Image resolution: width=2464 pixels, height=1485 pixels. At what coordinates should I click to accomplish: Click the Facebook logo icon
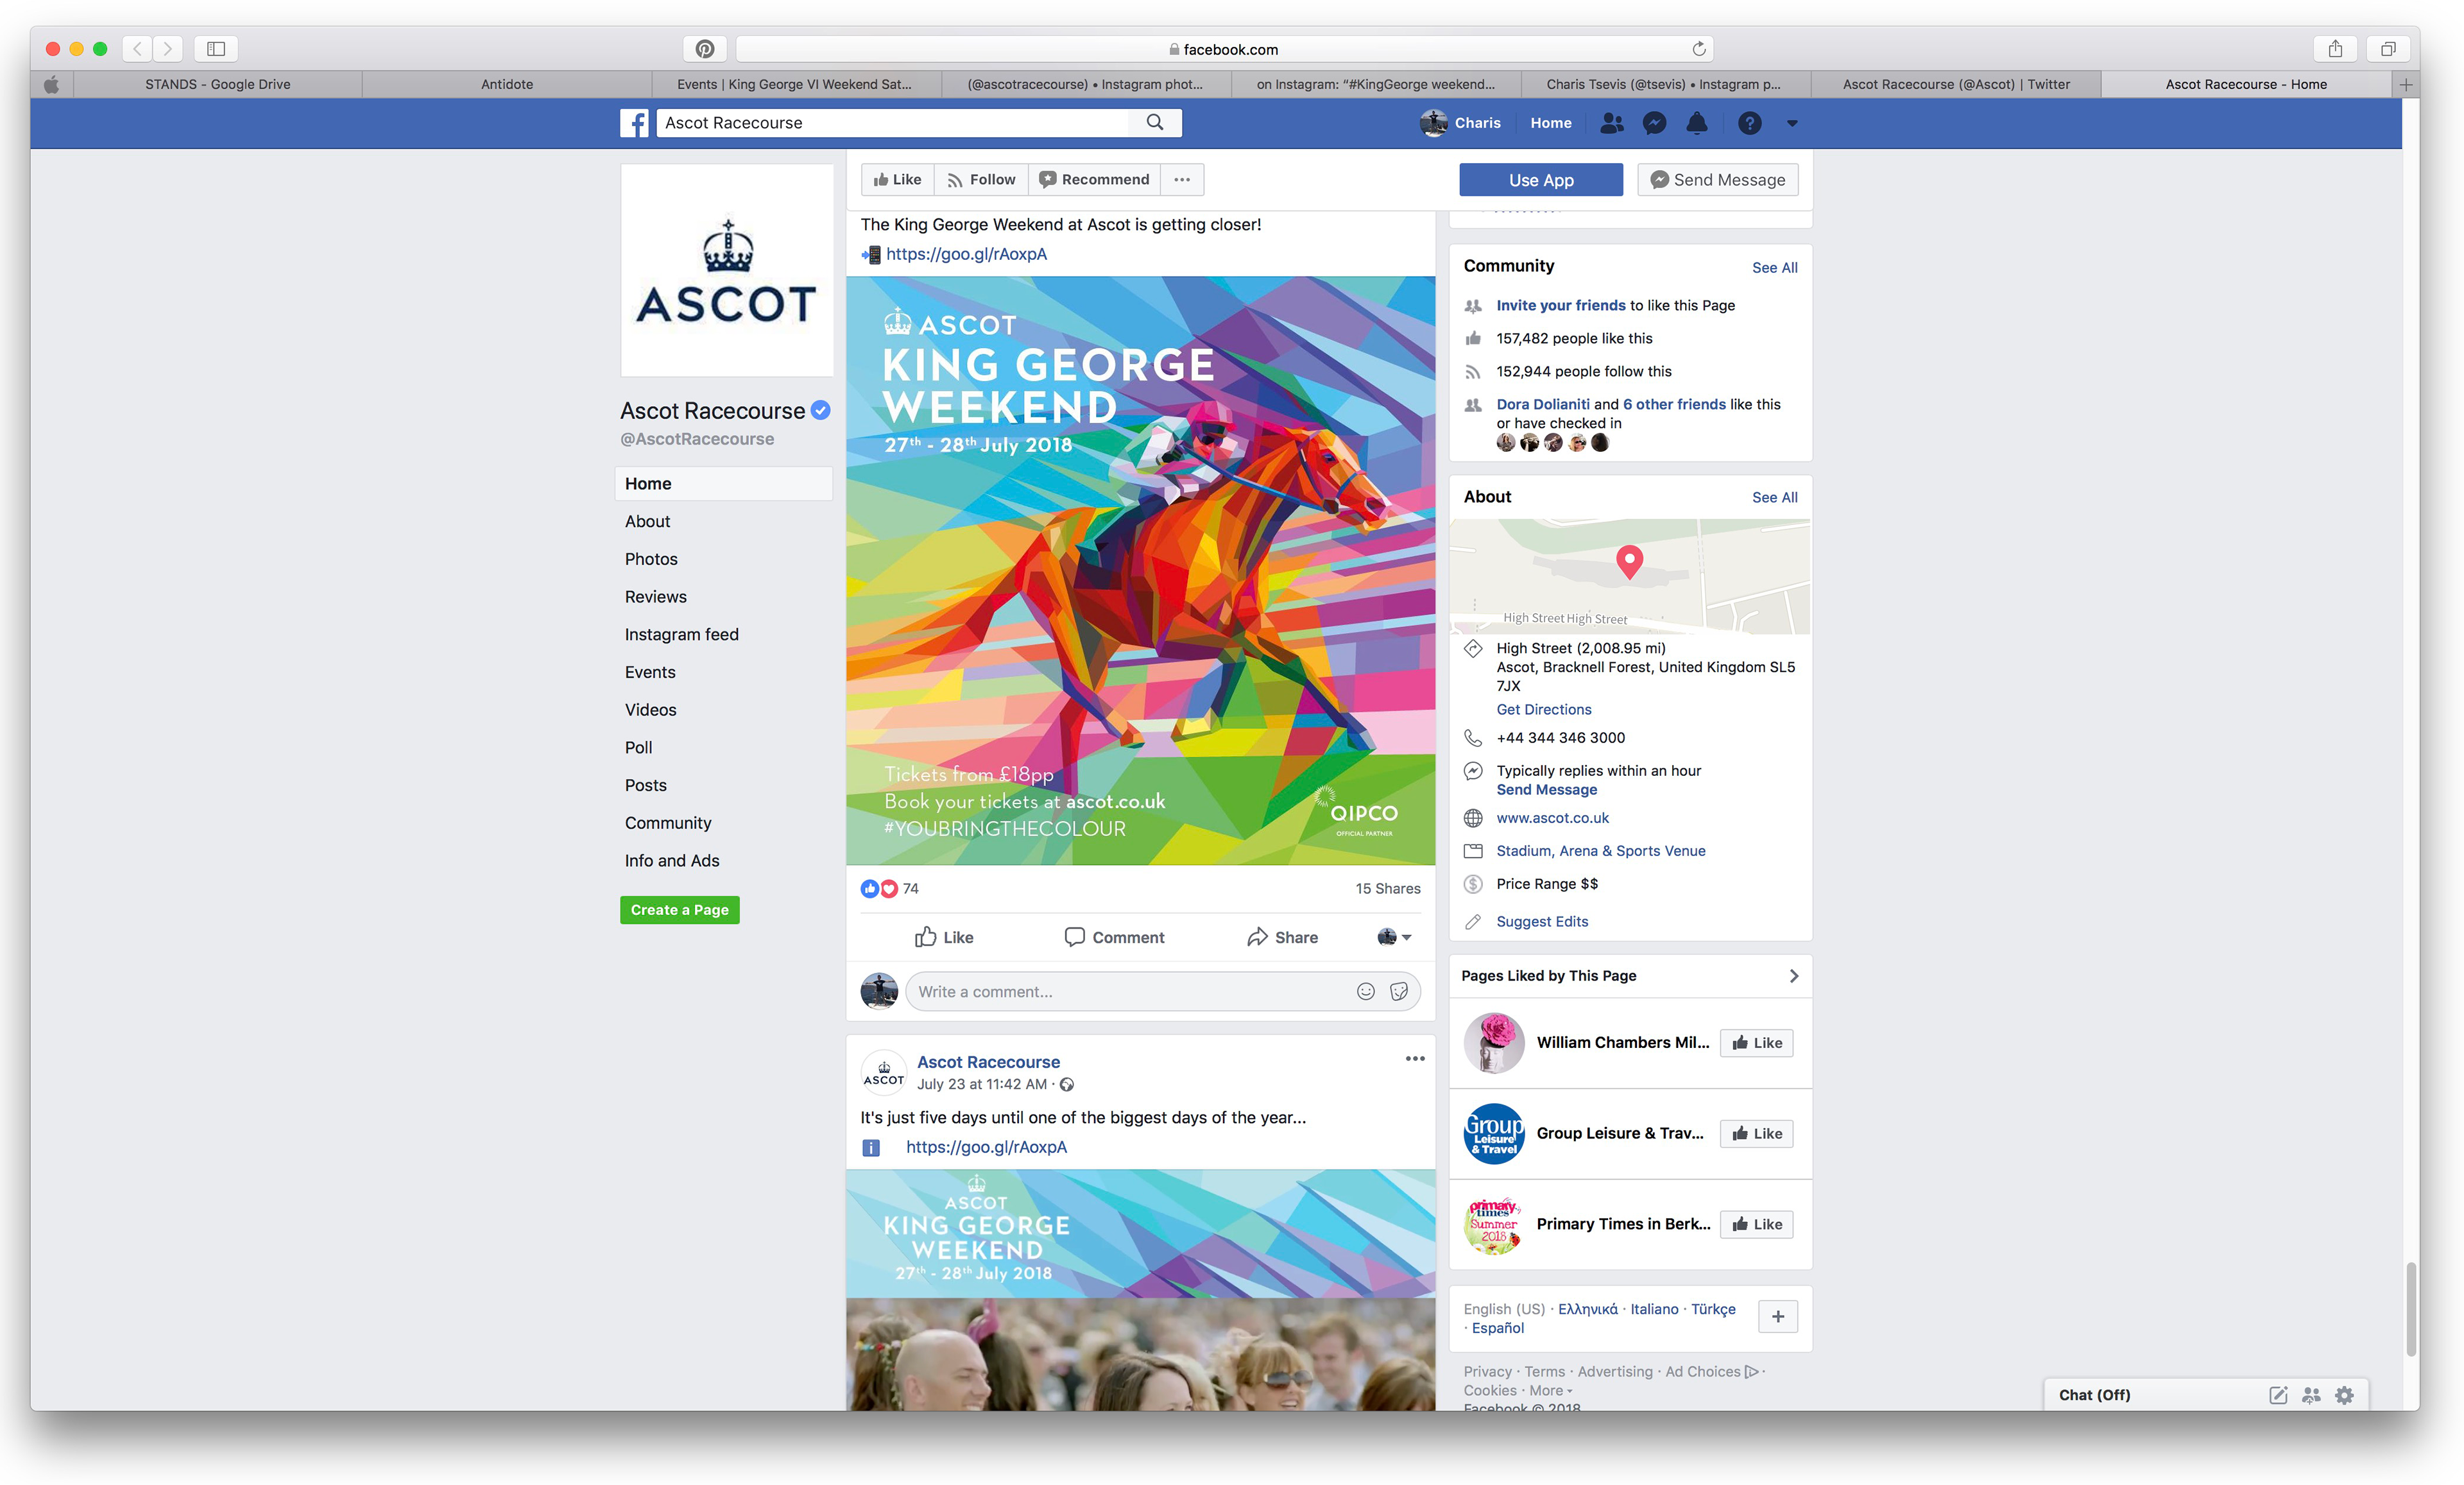[634, 123]
